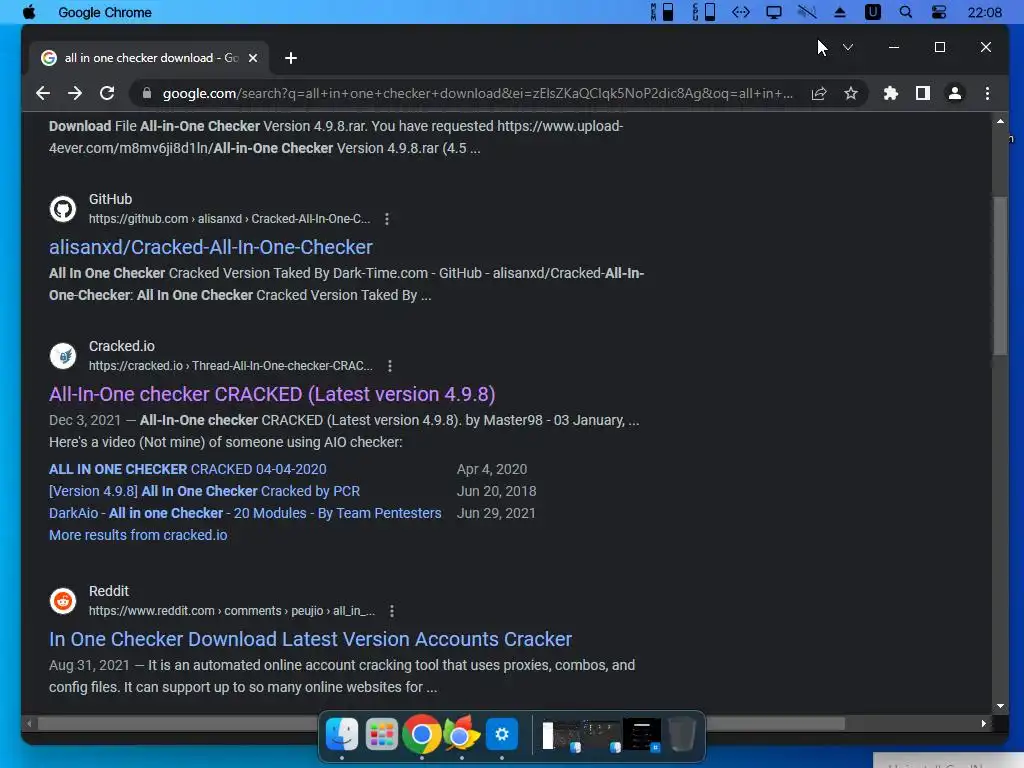The image size is (1024, 768).
Task: Click the 22:08 clock in menu bar
Action: 984,12
